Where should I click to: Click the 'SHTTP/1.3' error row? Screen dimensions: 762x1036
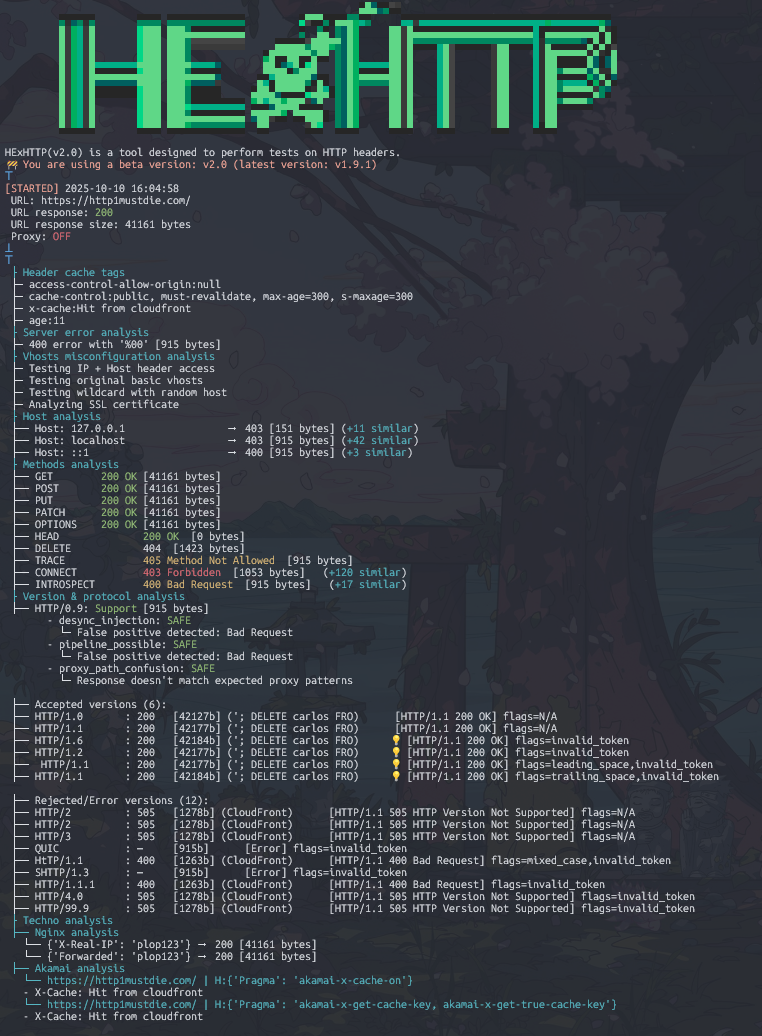click(221, 872)
